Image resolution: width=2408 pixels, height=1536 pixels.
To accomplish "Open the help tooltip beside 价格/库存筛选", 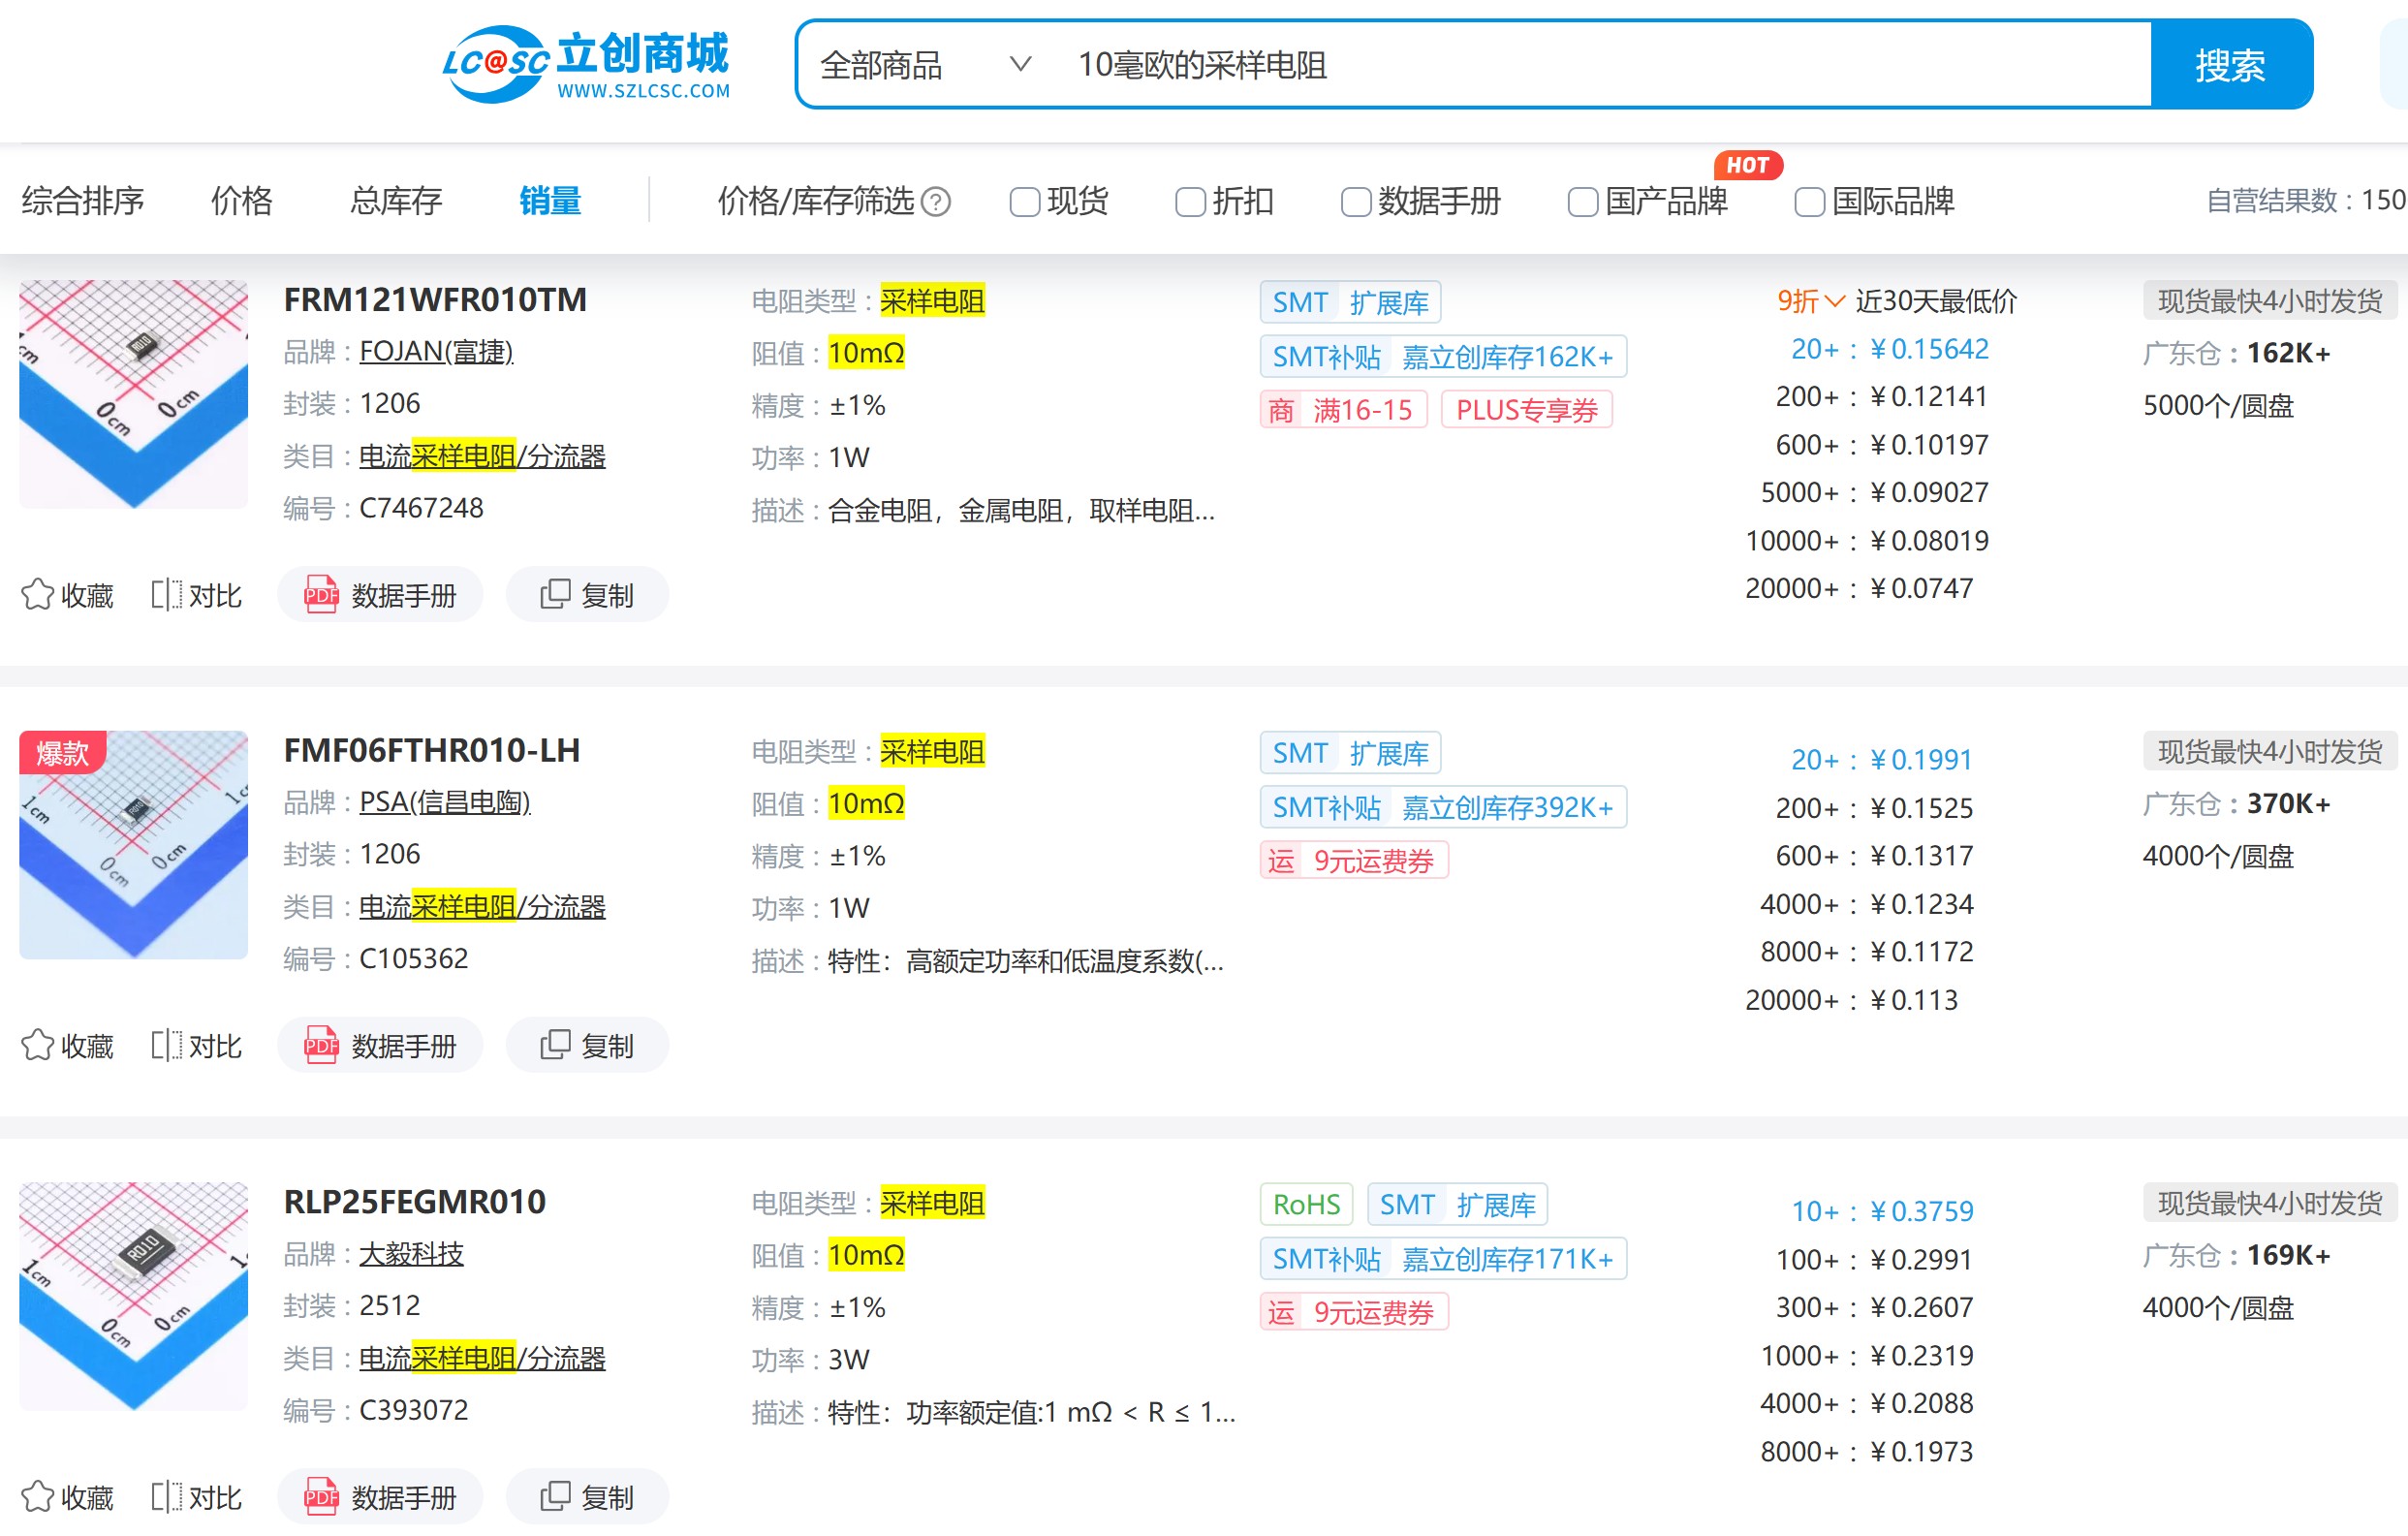I will click(934, 202).
